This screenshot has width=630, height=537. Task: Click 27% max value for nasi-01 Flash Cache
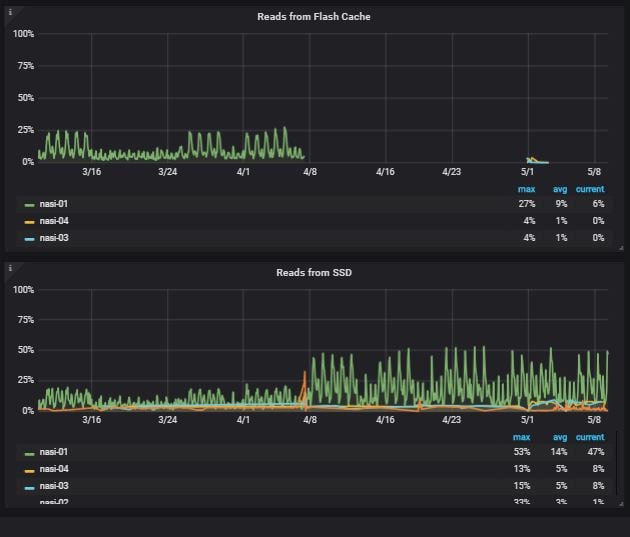click(x=527, y=204)
